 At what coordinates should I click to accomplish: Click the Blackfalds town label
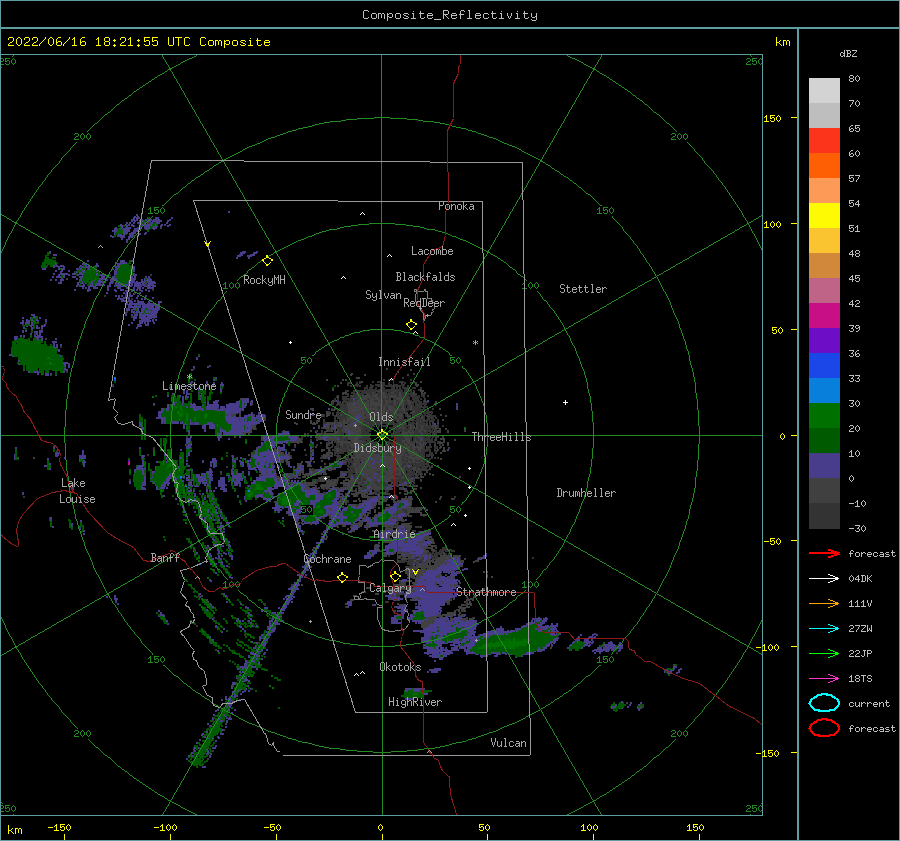coord(425,277)
